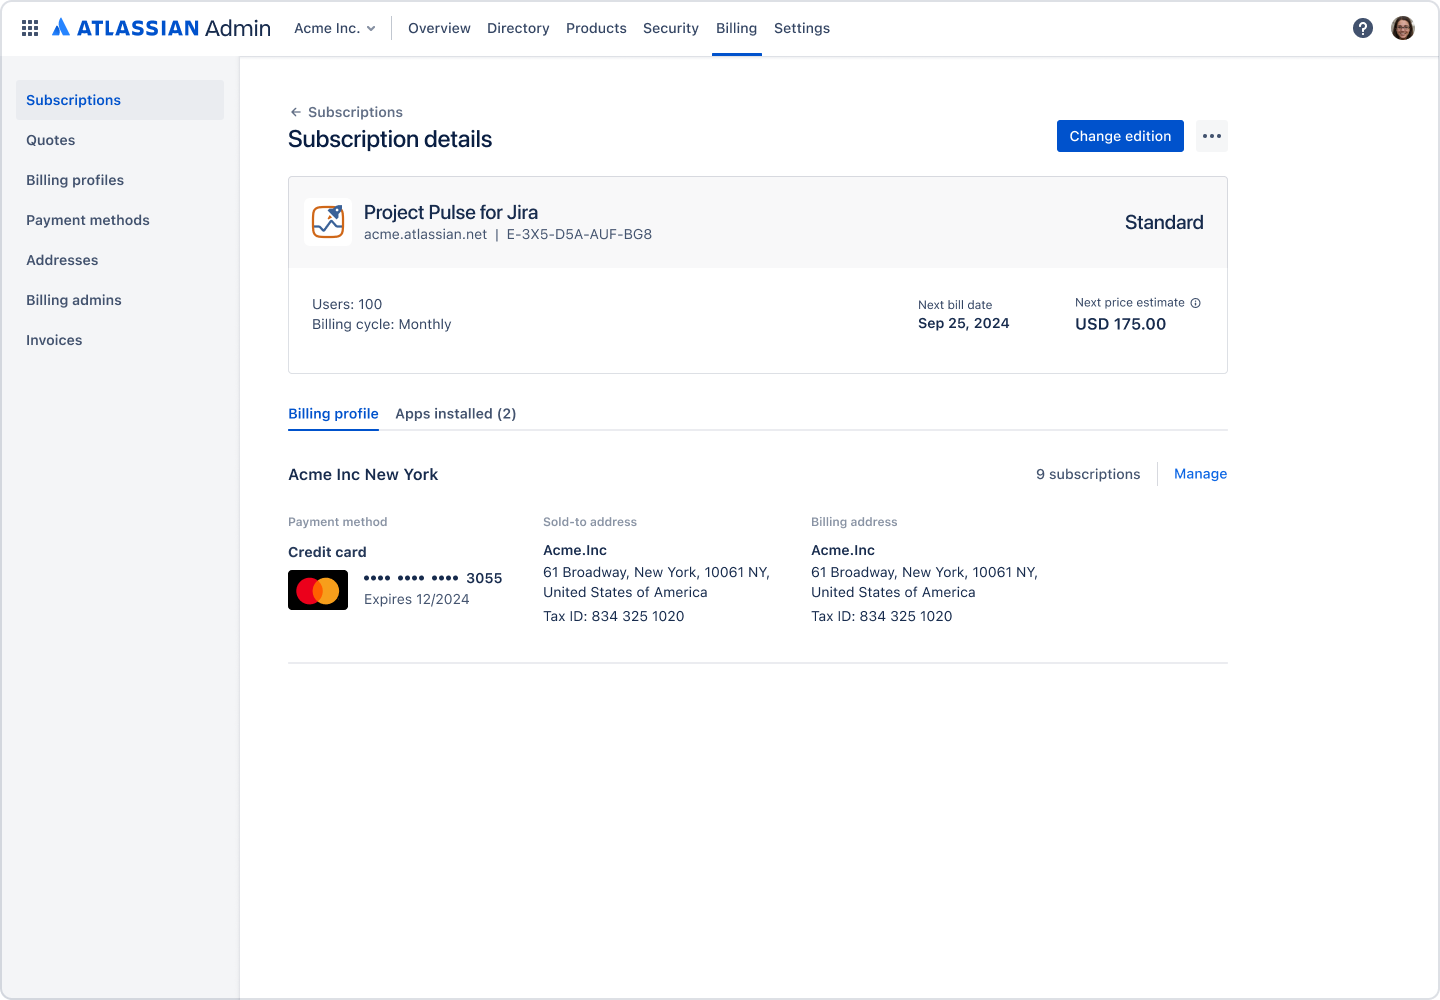Click the Project Pulse for Jira title
Screen dimensions: 1440x1000
[451, 212]
